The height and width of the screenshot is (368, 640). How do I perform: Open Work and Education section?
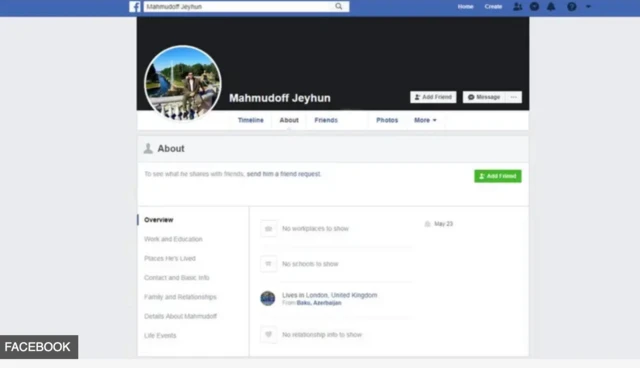pos(173,239)
